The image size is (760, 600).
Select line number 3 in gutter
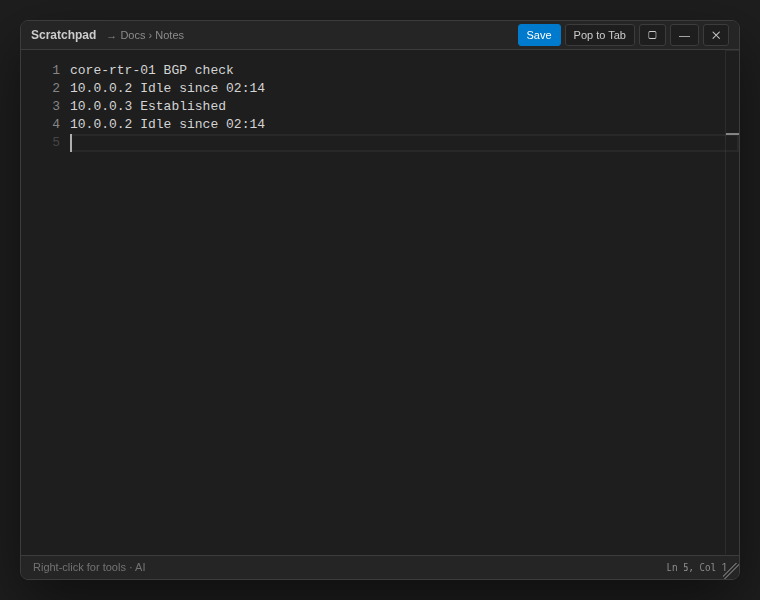point(56,106)
